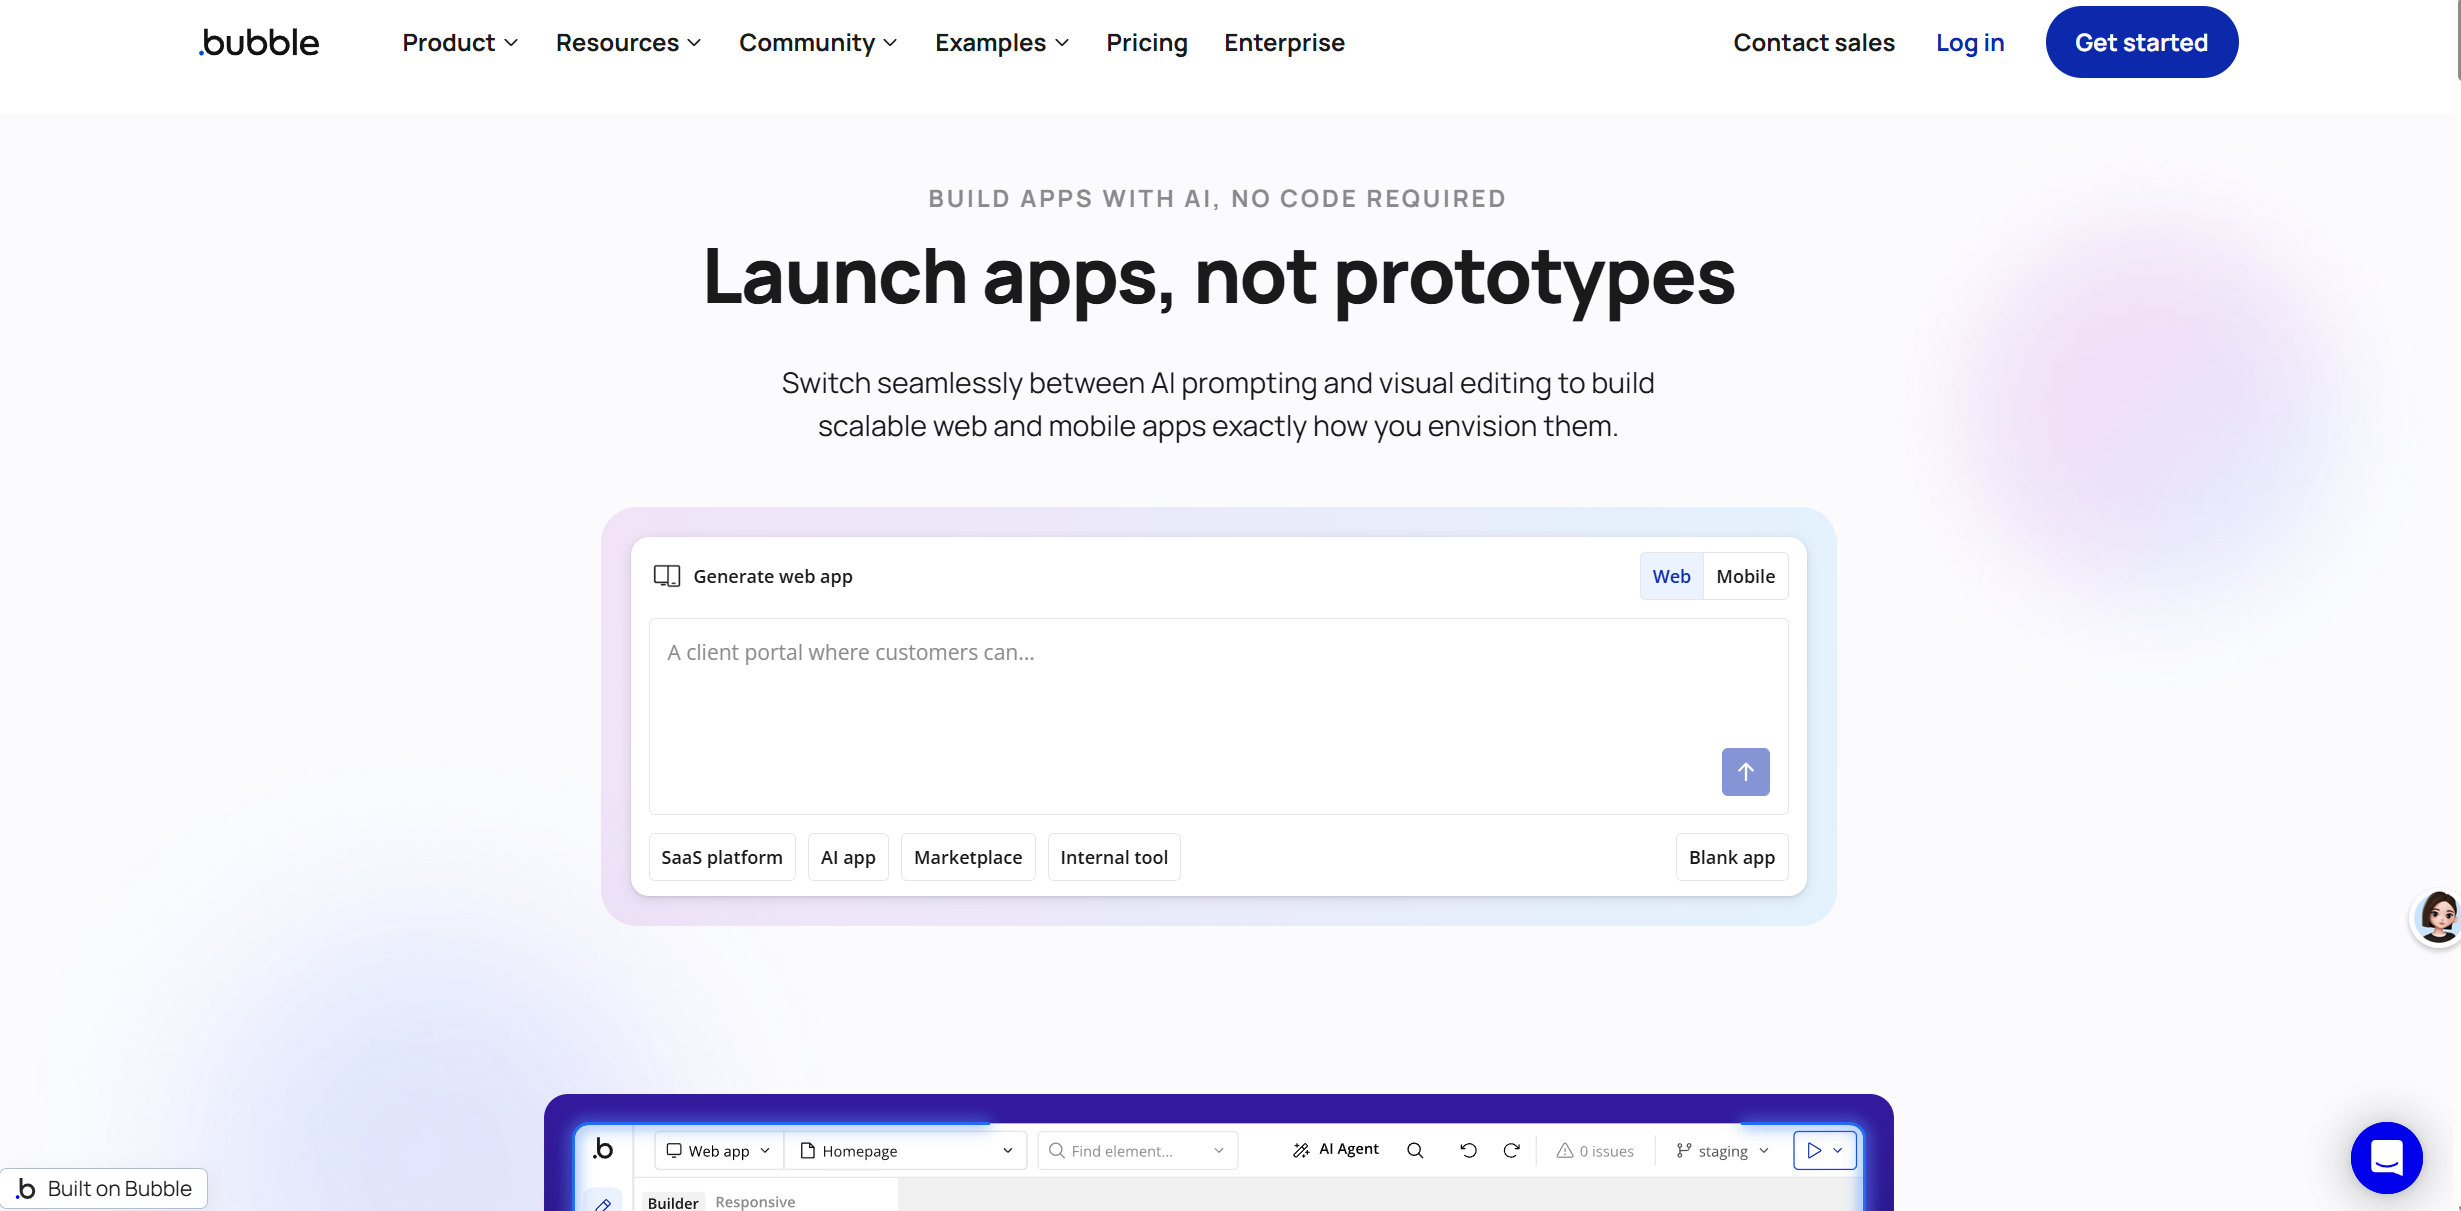Image resolution: width=2461 pixels, height=1211 pixels.
Task: Click the Built on Bubble badge
Action: pos(104,1188)
